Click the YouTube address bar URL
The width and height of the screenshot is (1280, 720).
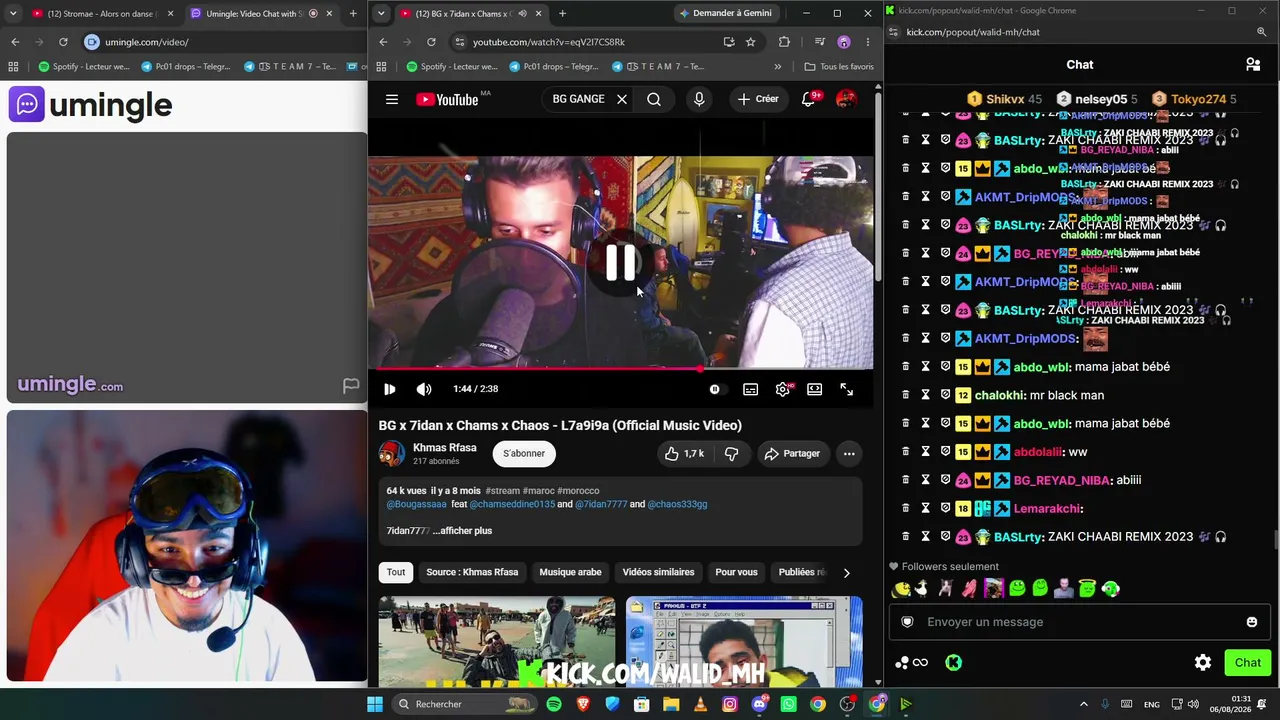[x=548, y=42]
